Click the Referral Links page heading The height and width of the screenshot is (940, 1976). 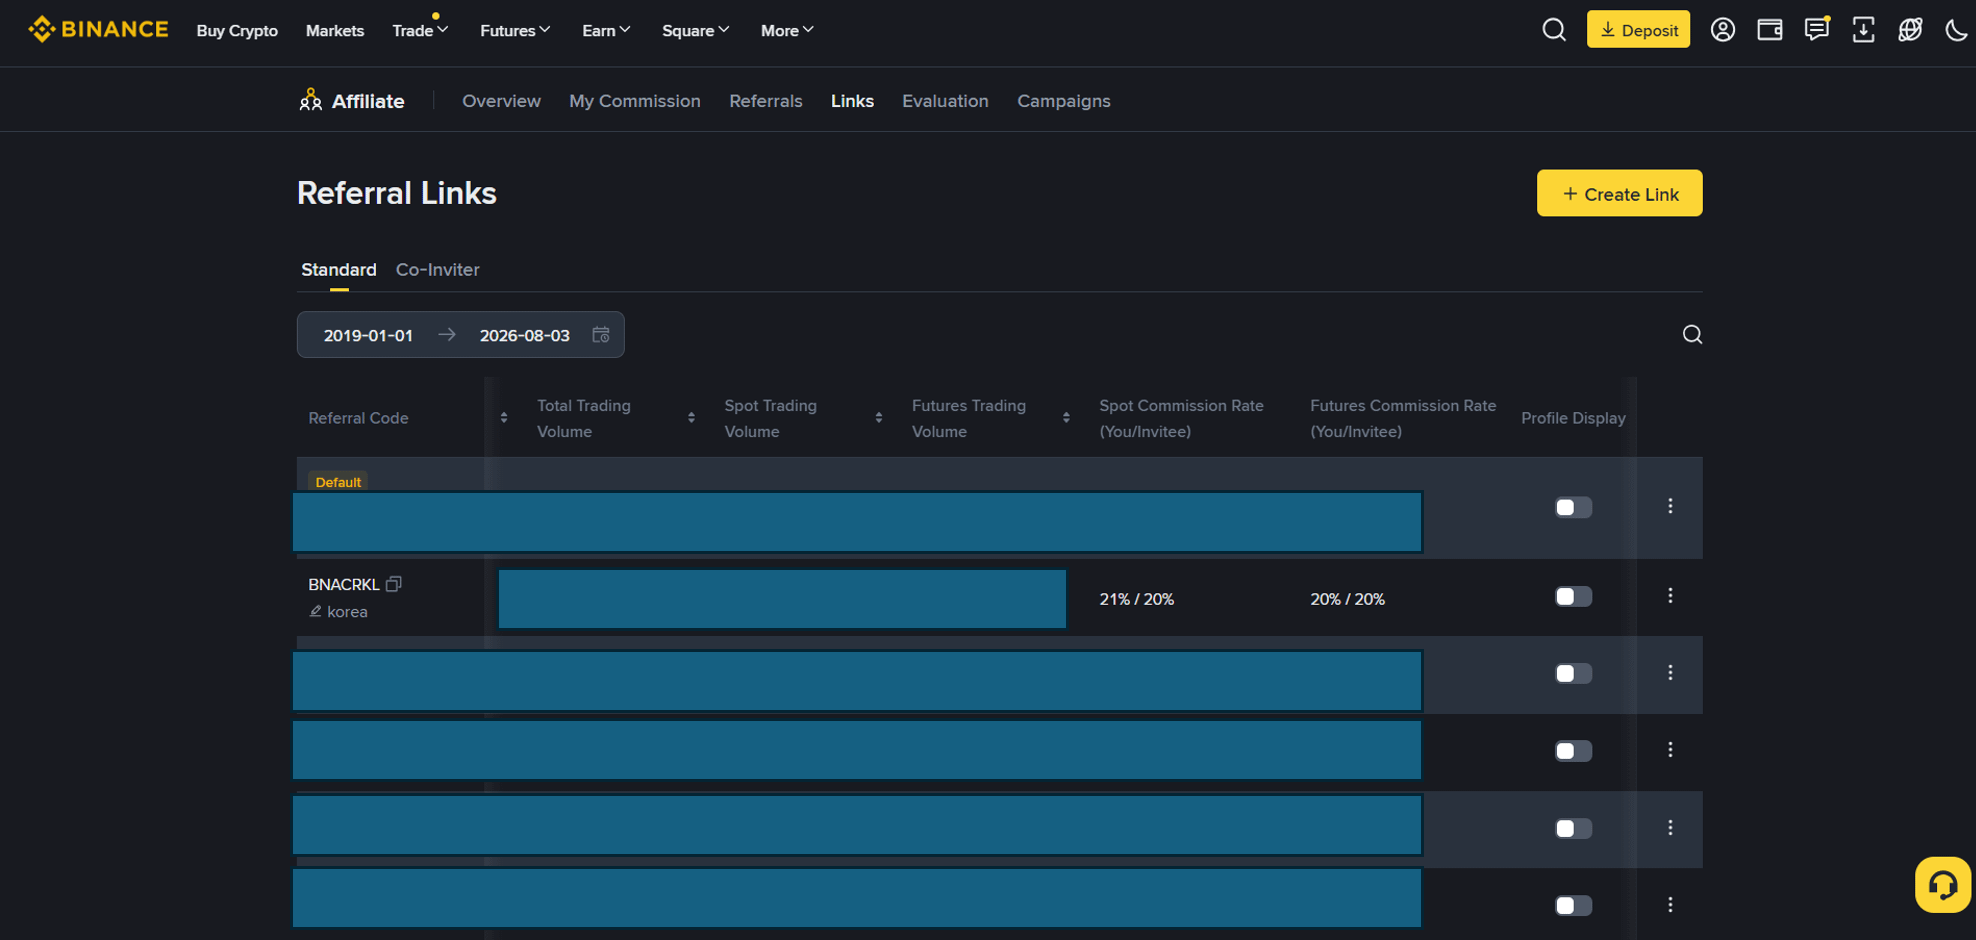click(397, 193)
